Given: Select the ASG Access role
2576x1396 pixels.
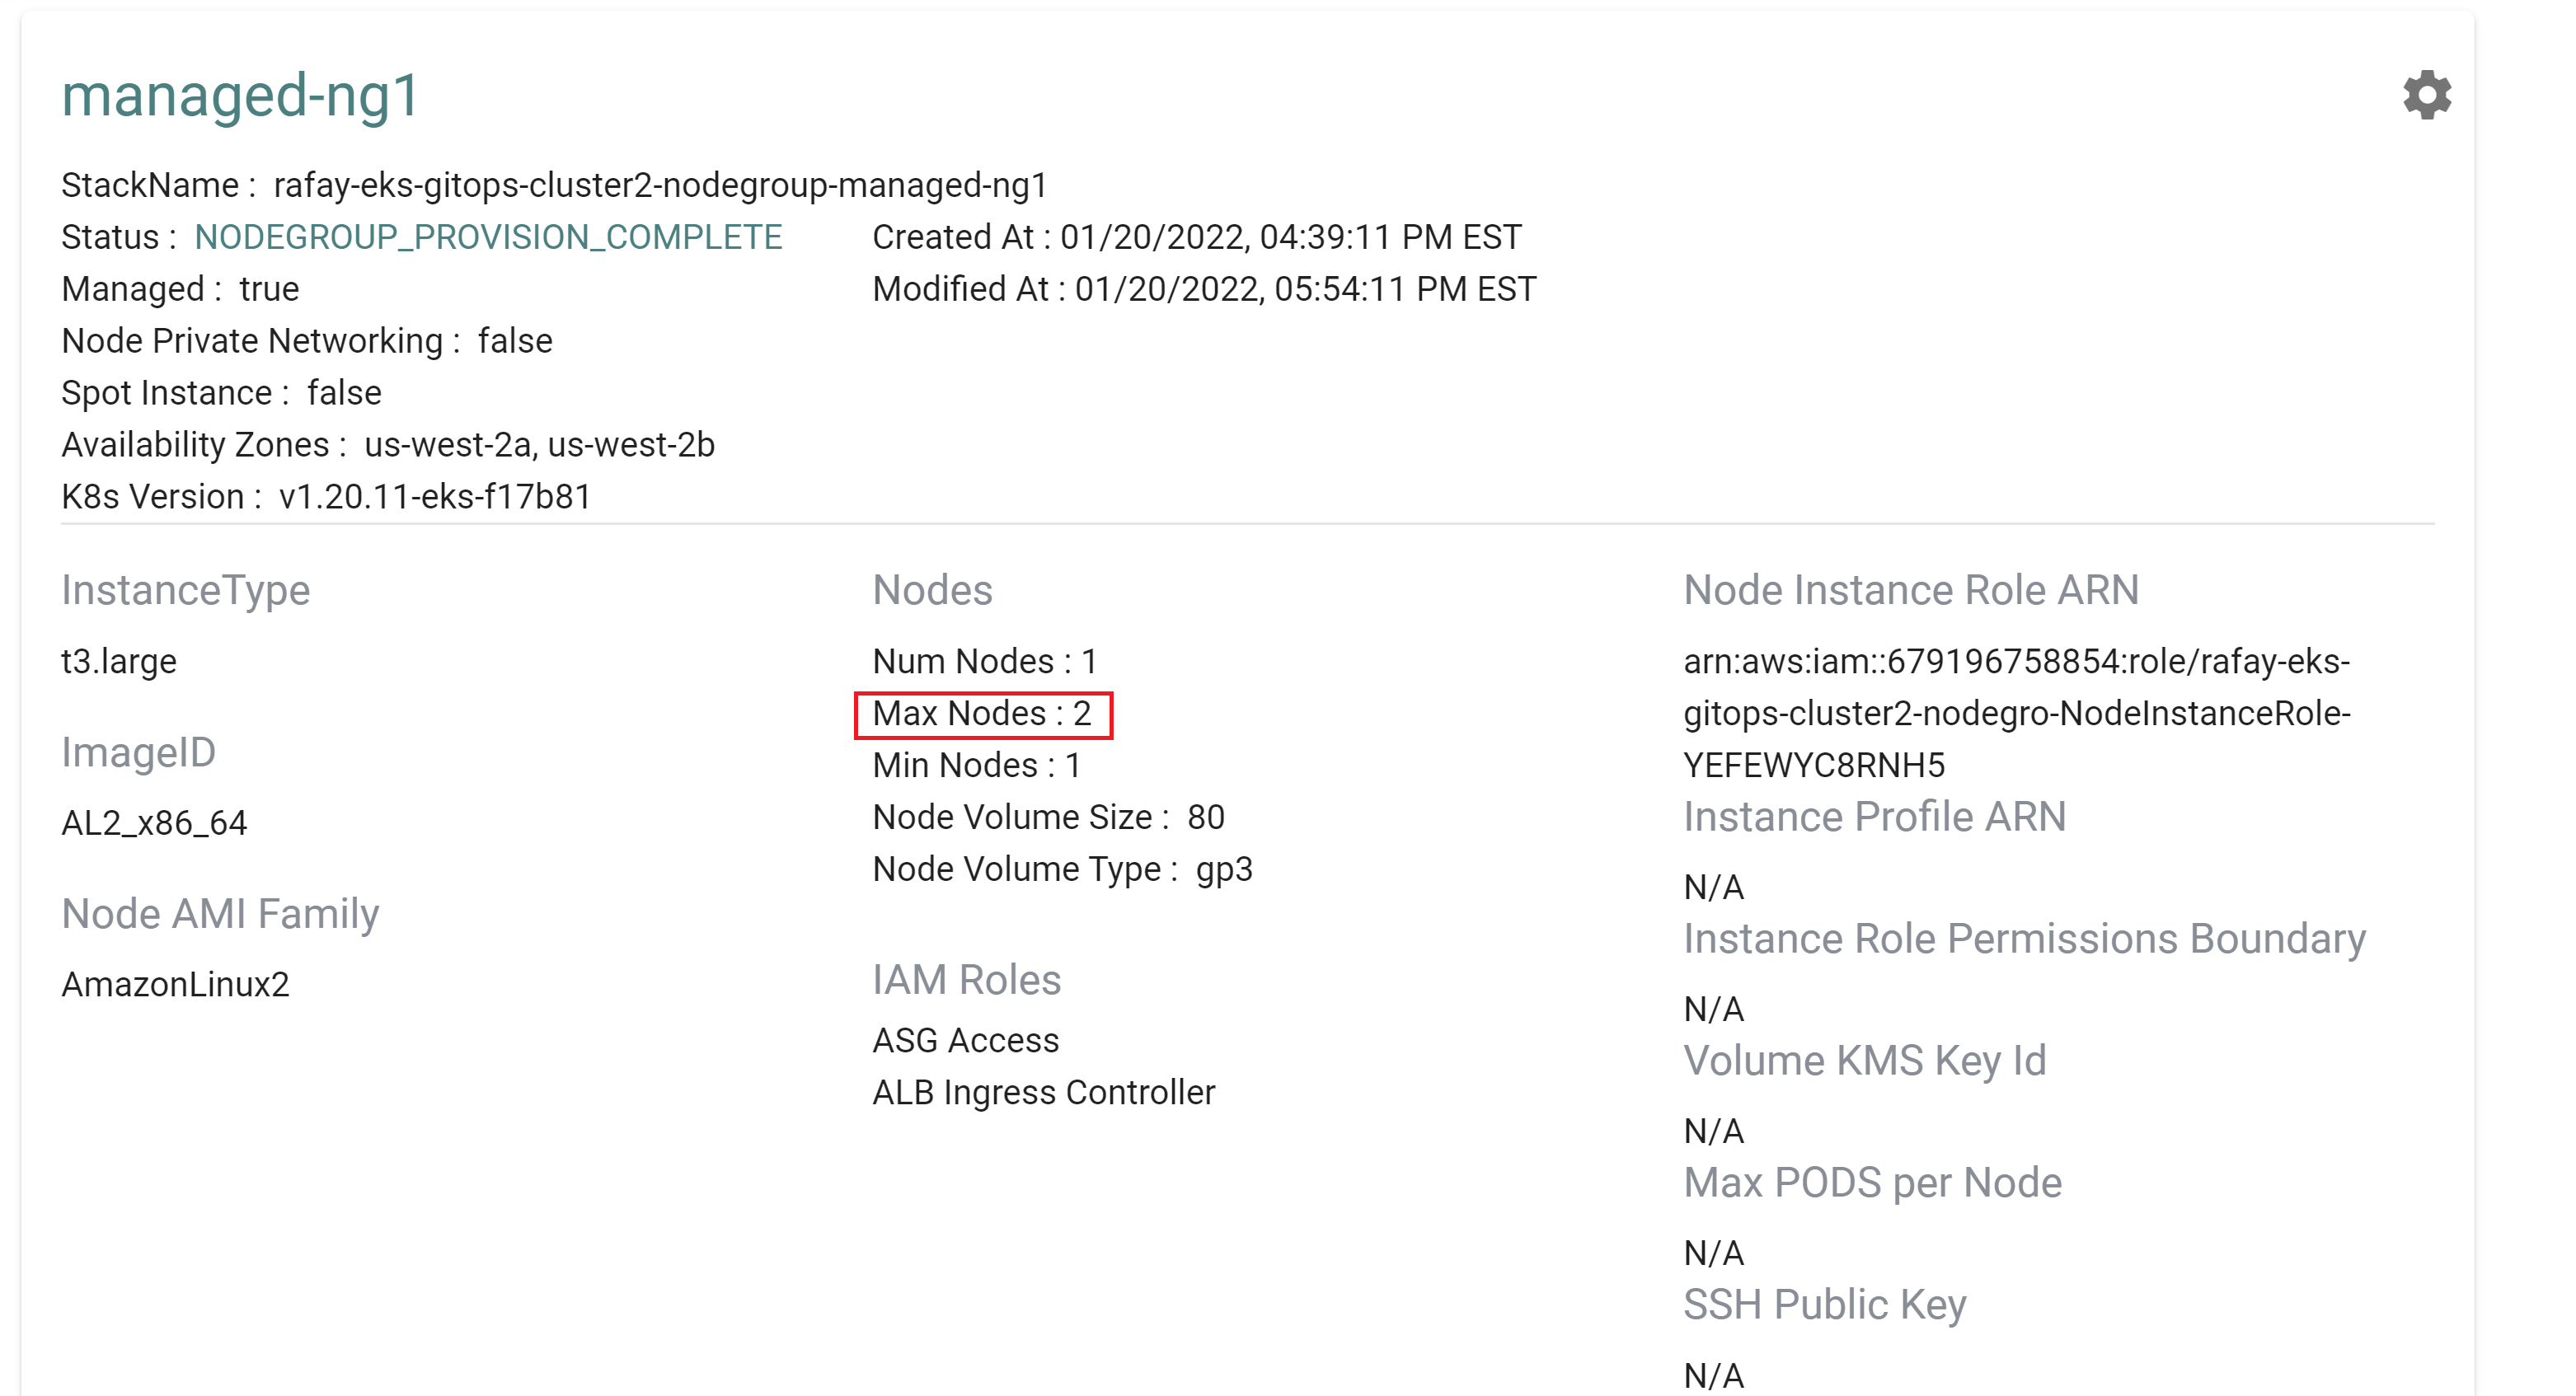Looking at the screenshot, I should [x=965, y=1041].
